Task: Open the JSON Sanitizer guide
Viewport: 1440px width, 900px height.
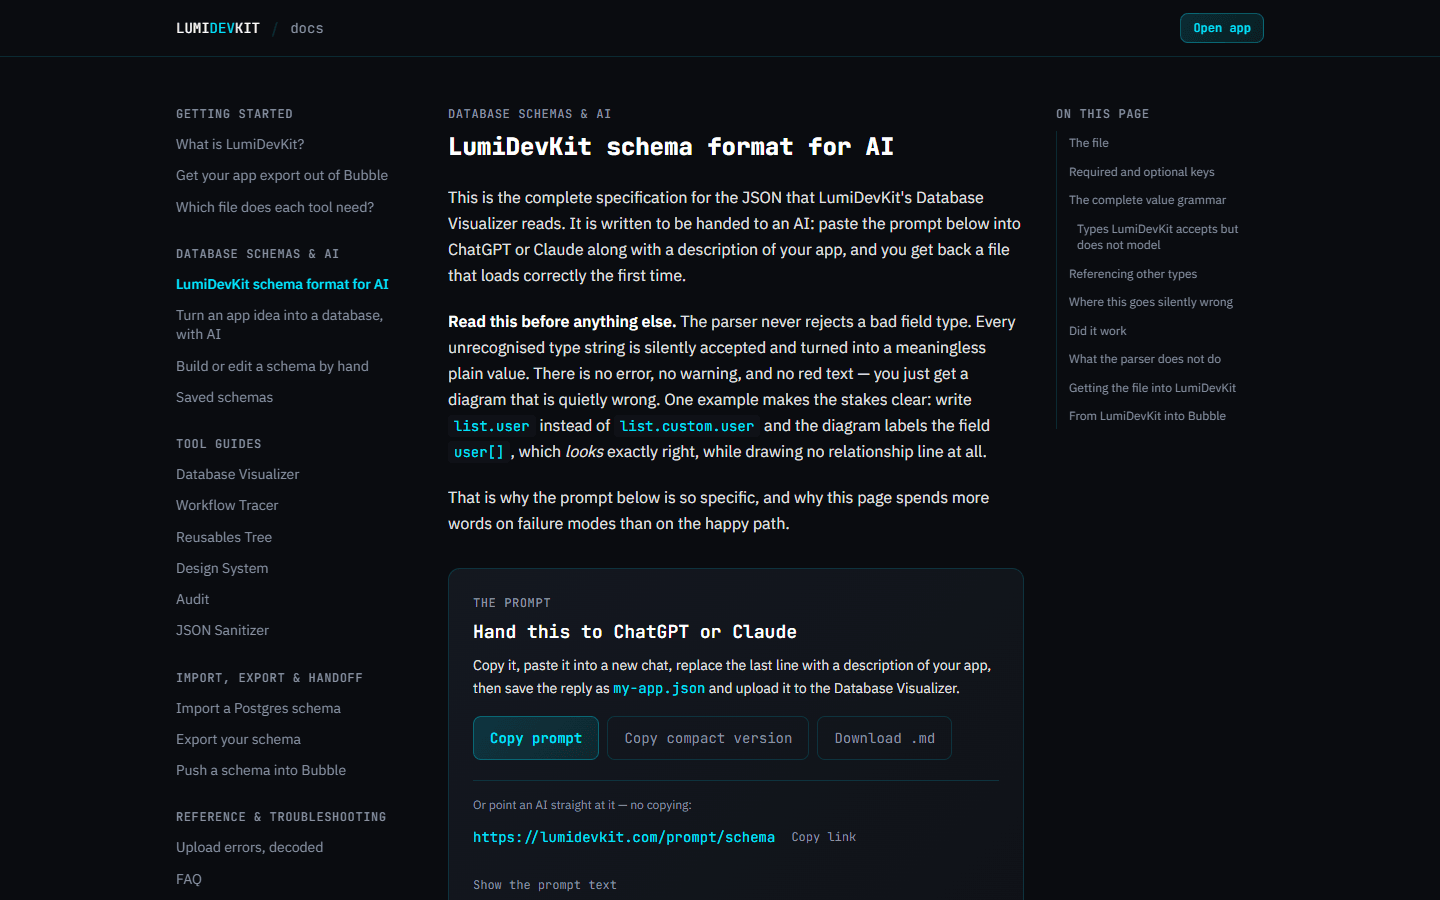Action: coord(222,630)
